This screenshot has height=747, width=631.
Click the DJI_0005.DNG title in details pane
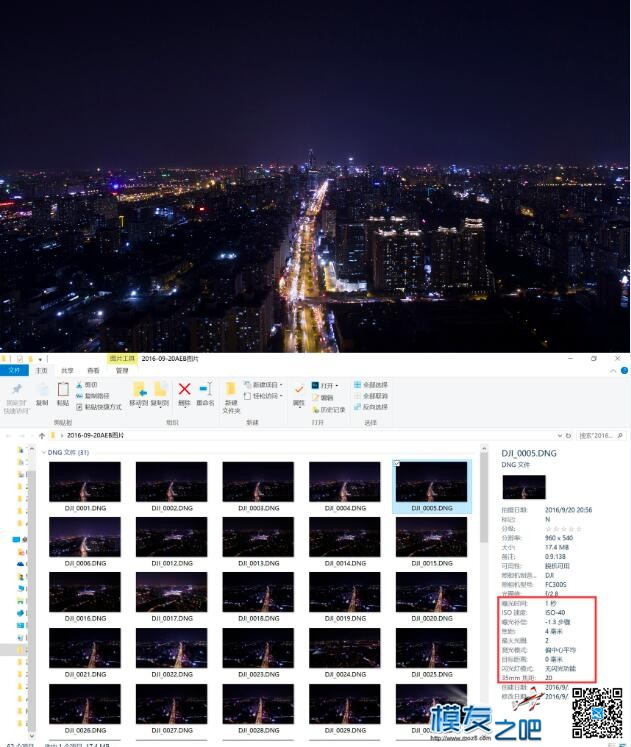pos(529,453)
